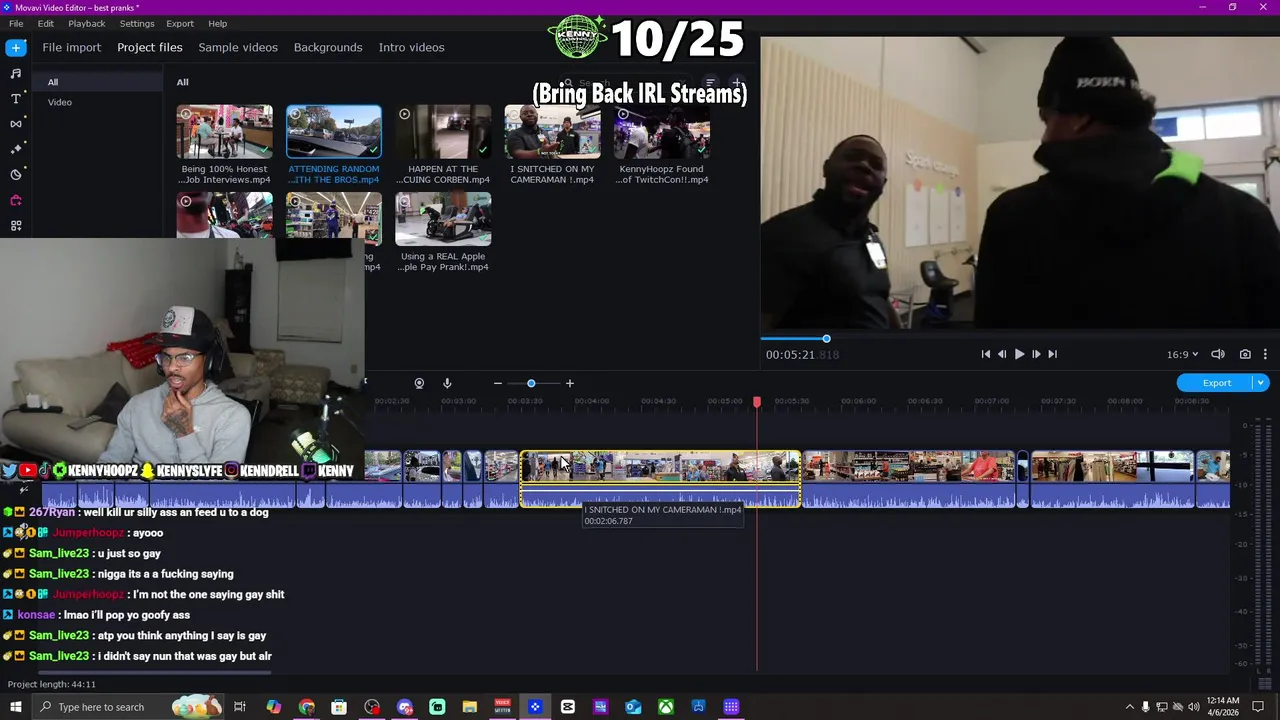Open the Stickers/elements clock-shaped icon
The image size is (1280, 720).
pos(16,174)
